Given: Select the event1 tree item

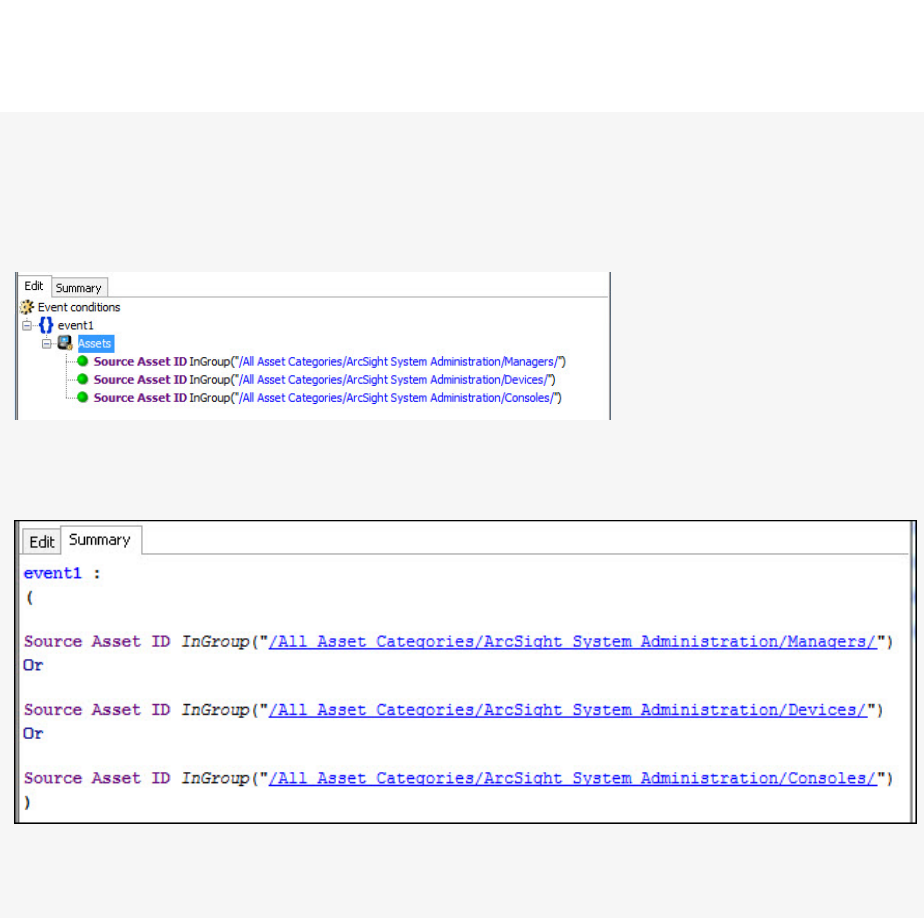Looking at the screenshot, I should 75,325.
